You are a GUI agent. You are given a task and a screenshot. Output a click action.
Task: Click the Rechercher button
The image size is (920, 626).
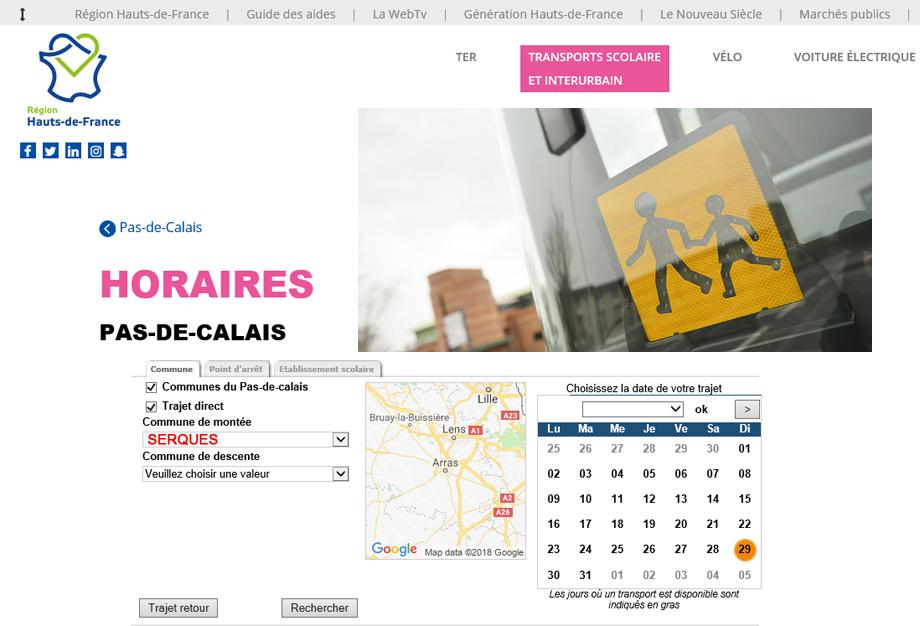point(319,608)
